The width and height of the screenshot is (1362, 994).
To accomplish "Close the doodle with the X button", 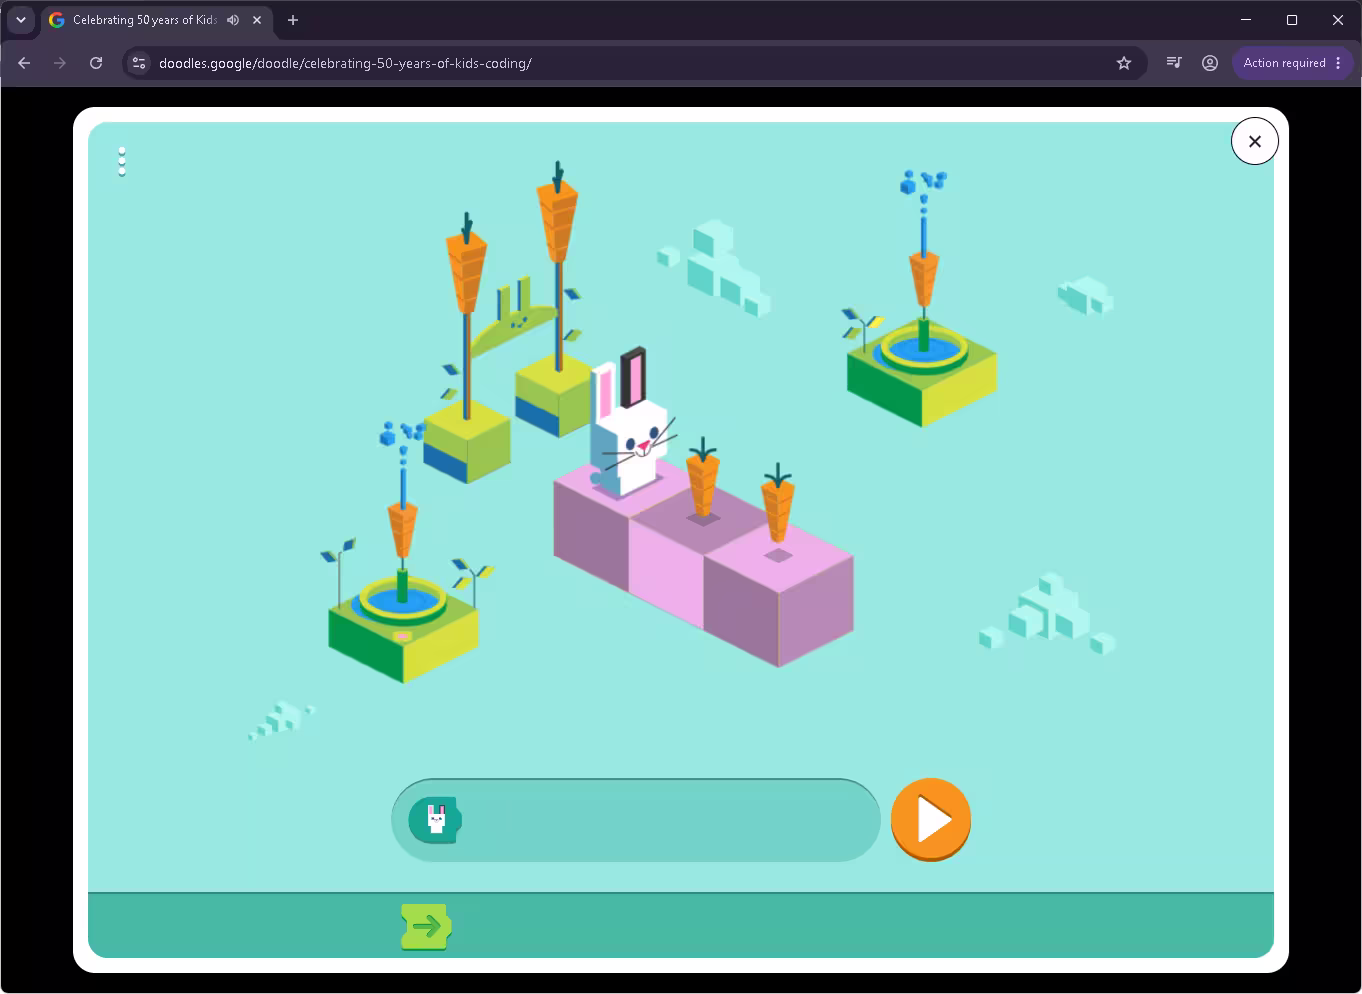I will 1255,141.
